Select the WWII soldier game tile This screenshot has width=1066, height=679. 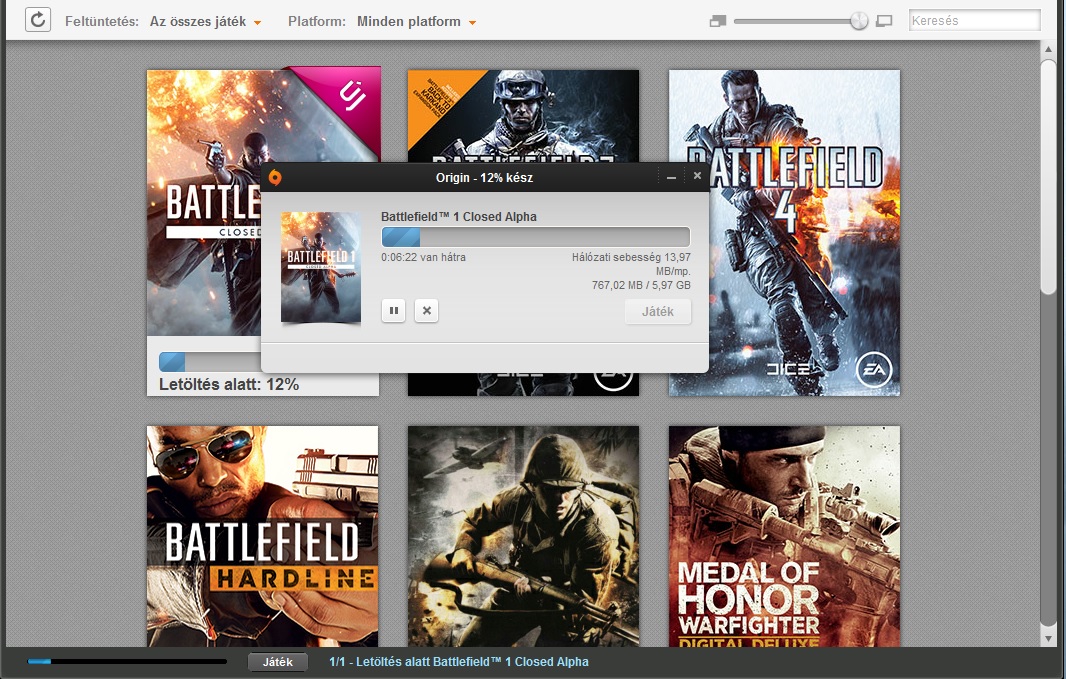[523, 536]
